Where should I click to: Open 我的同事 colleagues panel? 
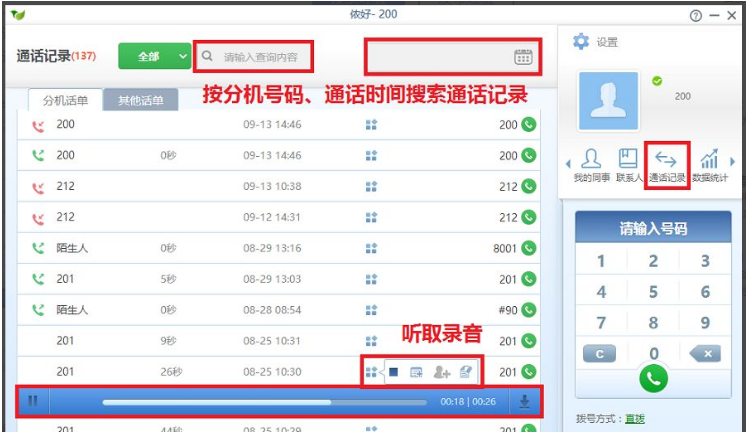tap(591, 165)
